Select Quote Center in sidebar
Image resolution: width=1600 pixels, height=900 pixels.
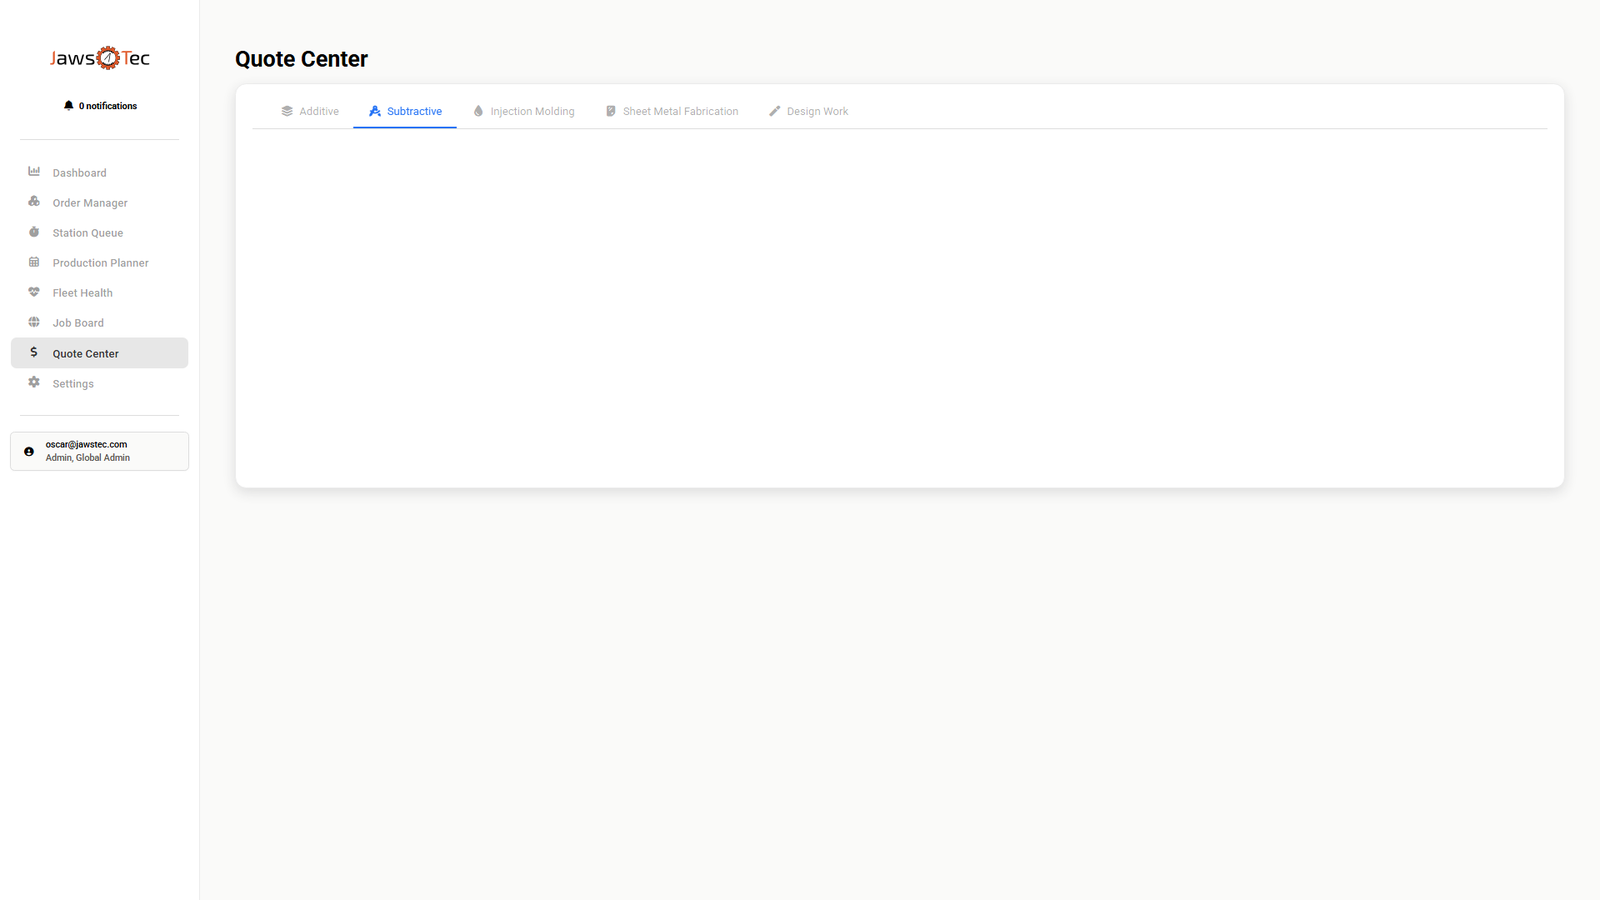coord(99,353)
